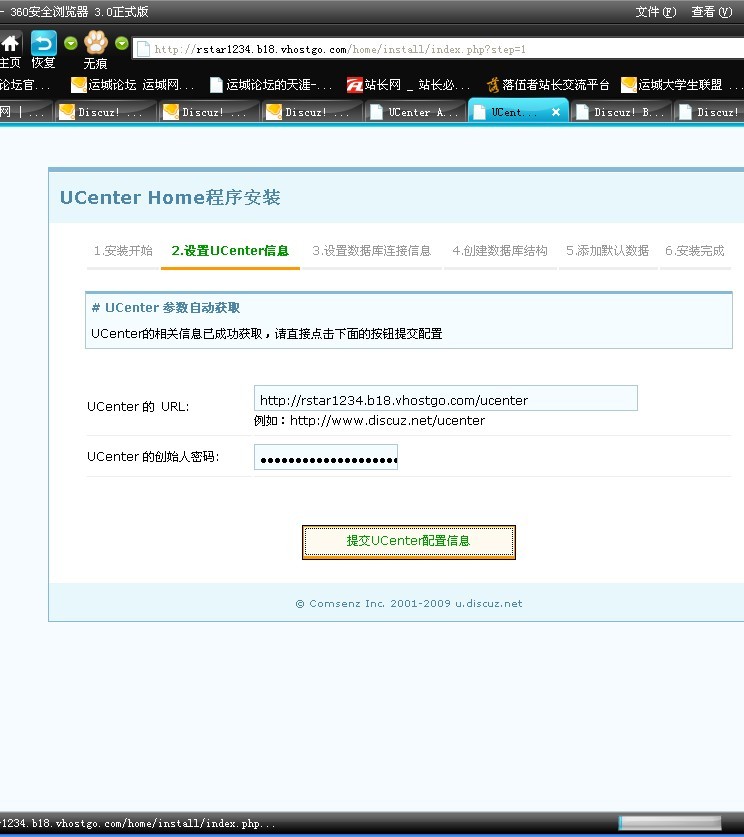Open bookmark 落伍者站长交流平台
This screenshot has width=744, height=837.
548,85
